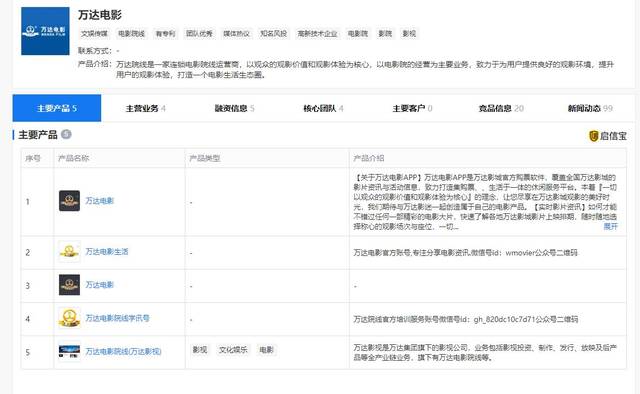Open the 竞品信息 tab
The image size is (640, 394).
point(501,108)
